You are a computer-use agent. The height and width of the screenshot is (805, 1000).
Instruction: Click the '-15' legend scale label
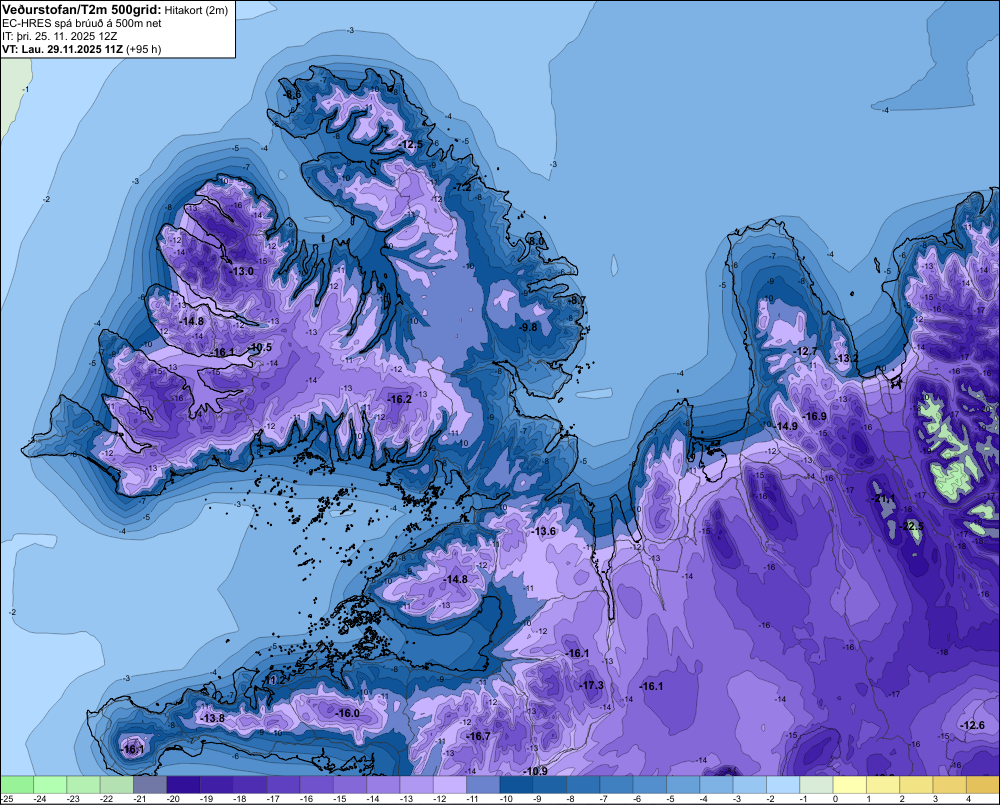(341, 799)
